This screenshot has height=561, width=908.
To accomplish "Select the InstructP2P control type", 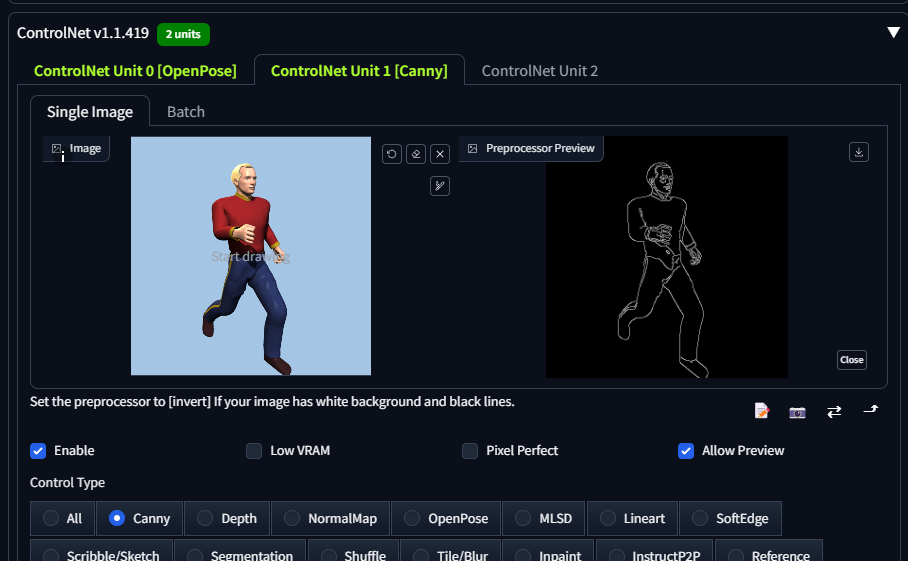I will pos(654,552).
